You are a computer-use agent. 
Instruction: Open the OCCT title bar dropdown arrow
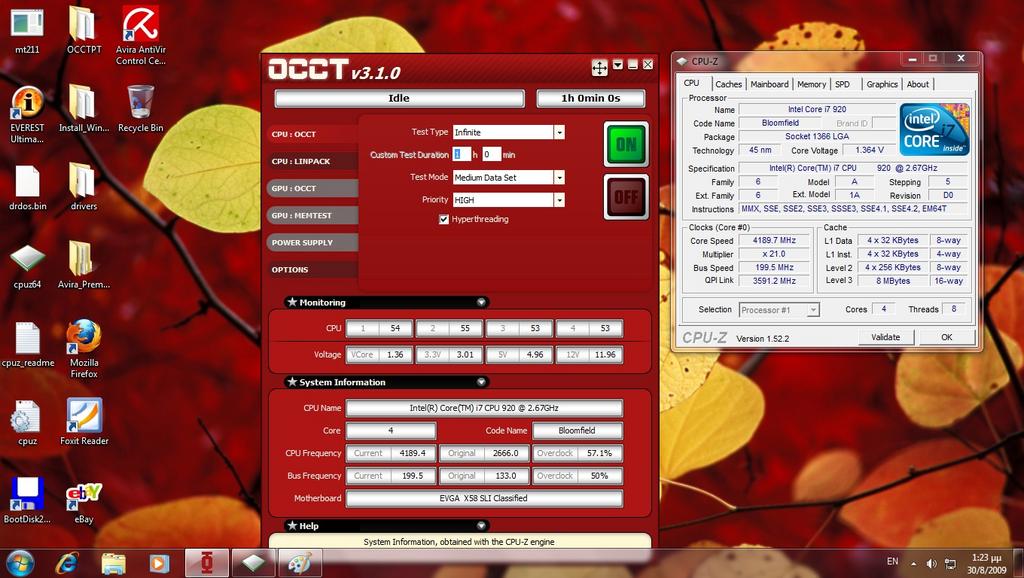pos(618,65)
